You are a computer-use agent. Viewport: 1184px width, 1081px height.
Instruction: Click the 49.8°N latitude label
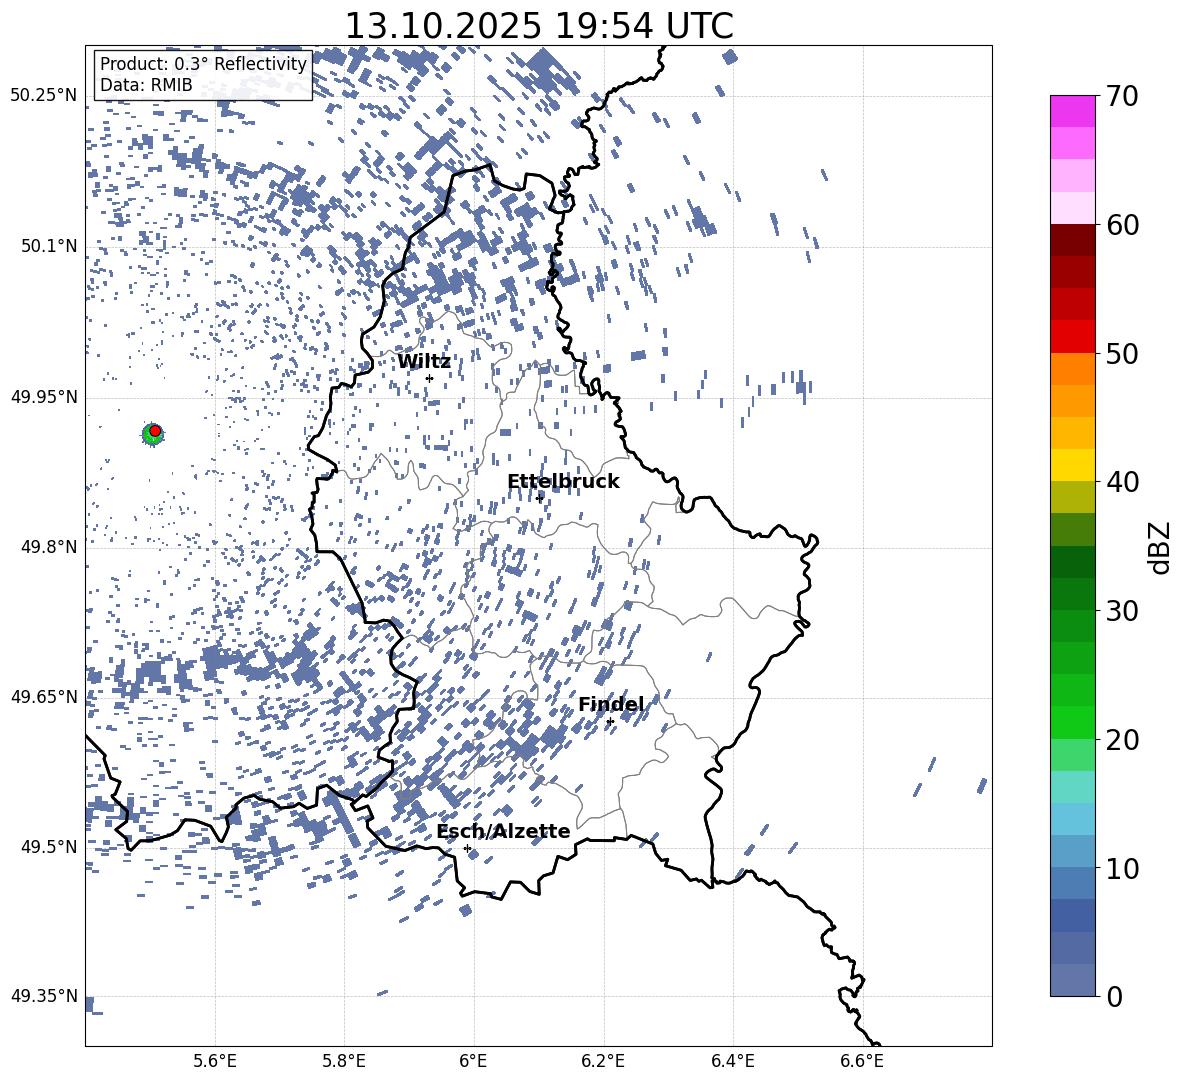tap(48, 547)
